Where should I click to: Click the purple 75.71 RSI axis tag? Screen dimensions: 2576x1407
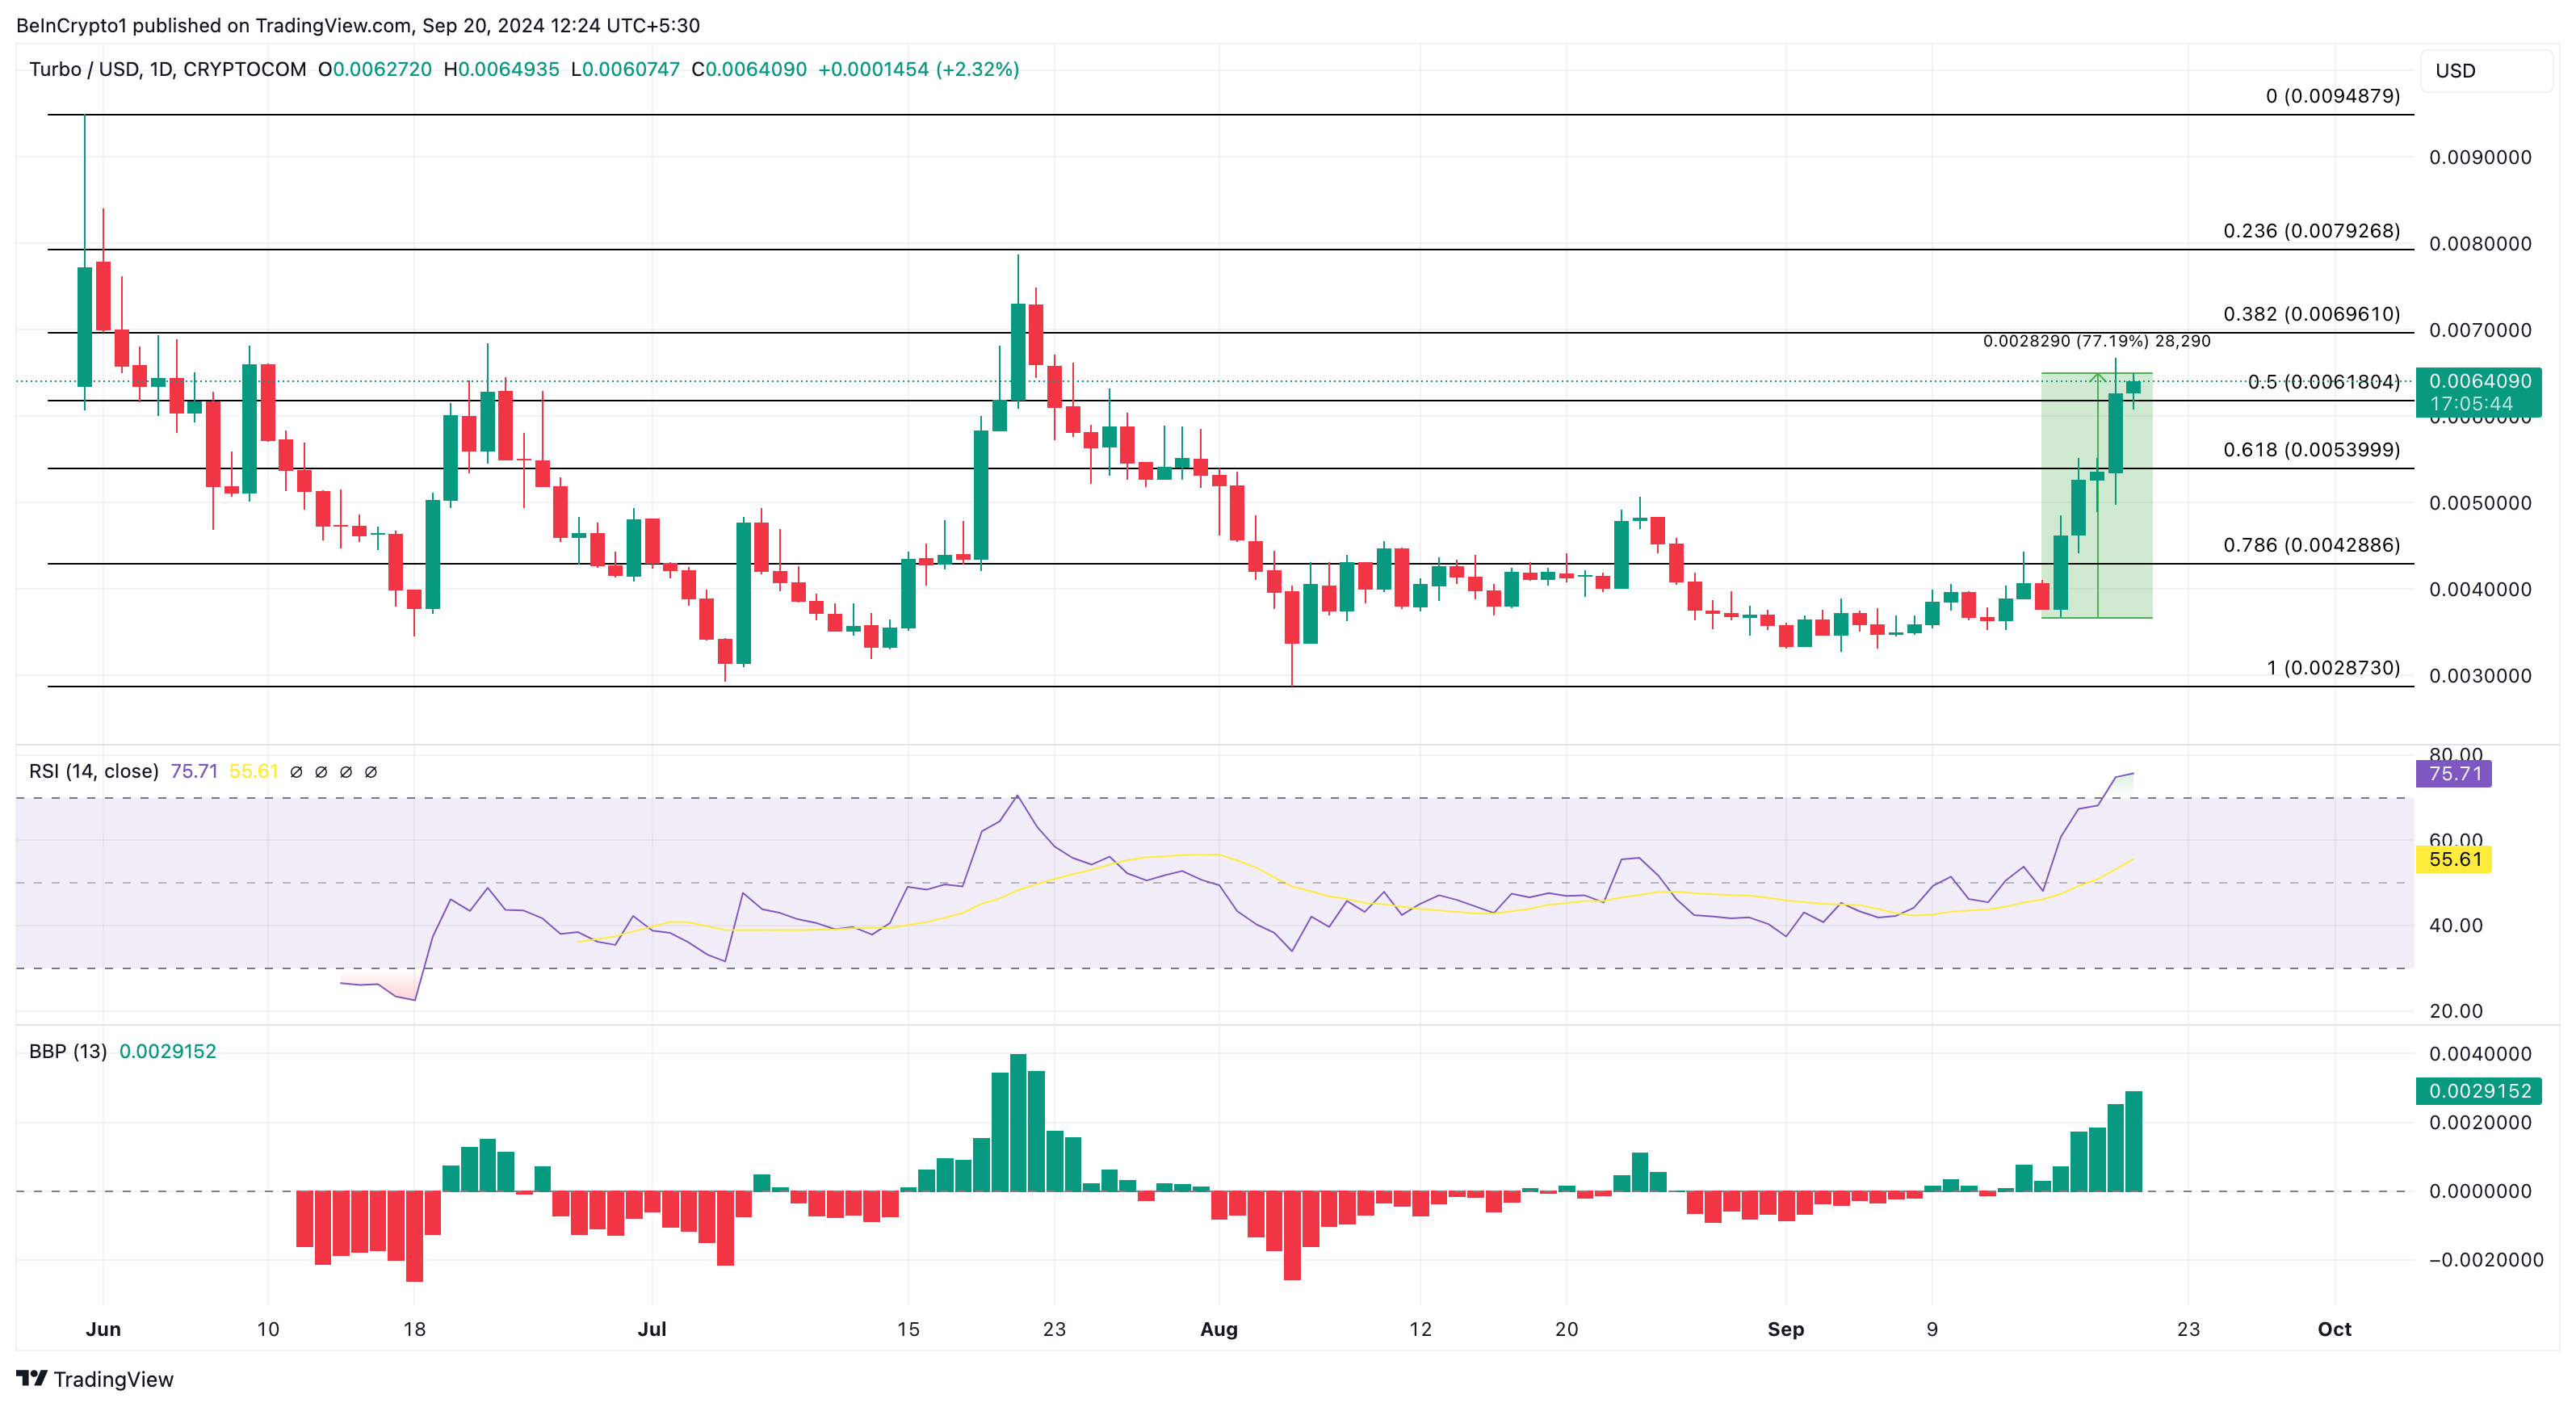click(x=2453, y=773)
